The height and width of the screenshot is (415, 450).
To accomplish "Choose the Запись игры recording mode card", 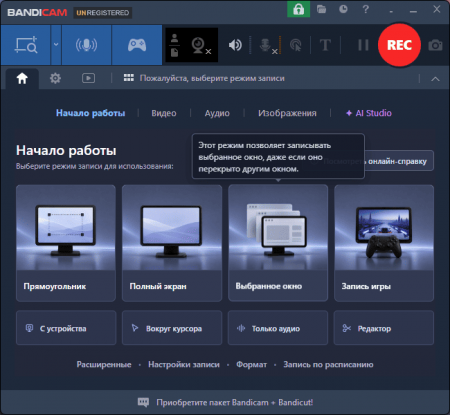I will click(384, 243).
